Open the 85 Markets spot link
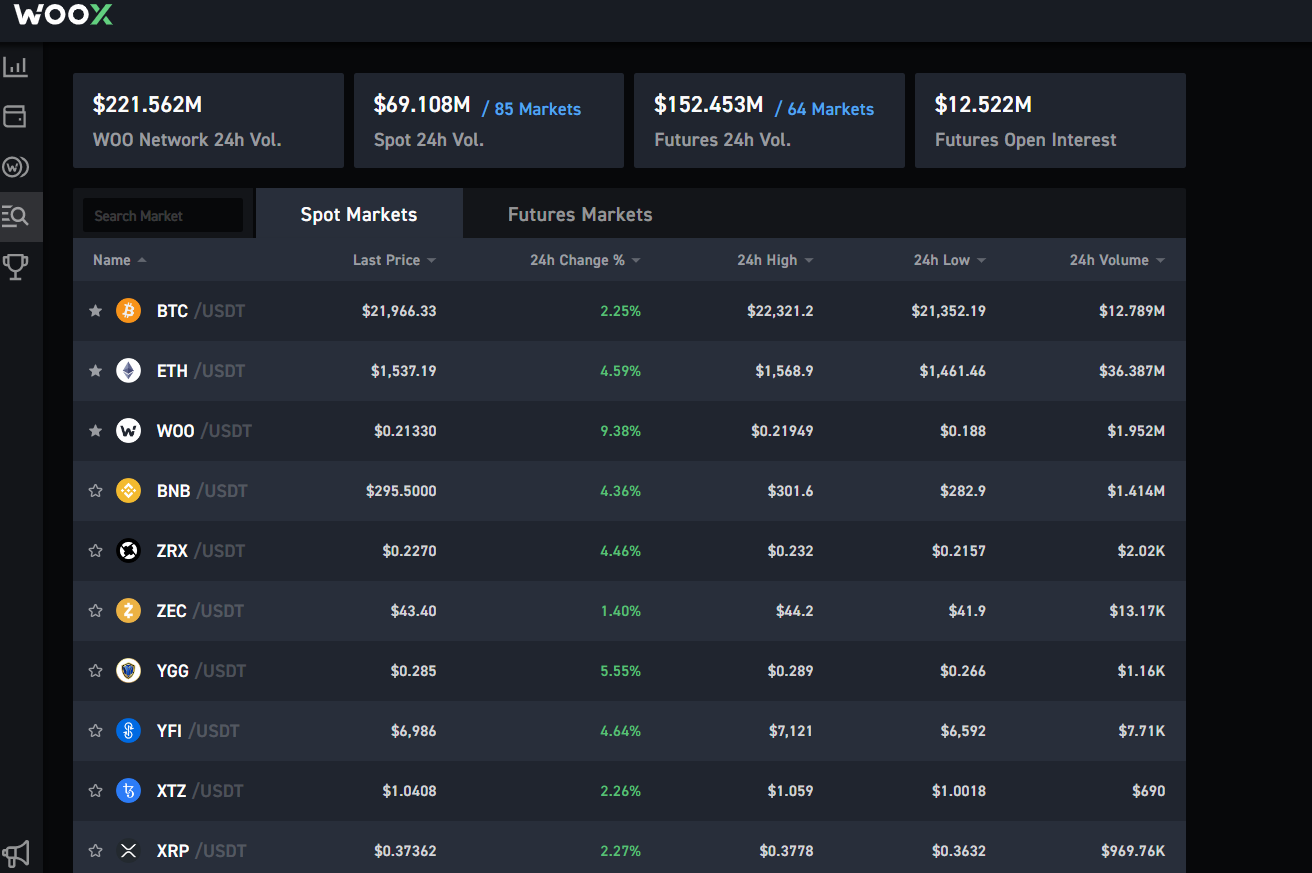Viewport: 1312px width, 873px height. tap(531, 109)
